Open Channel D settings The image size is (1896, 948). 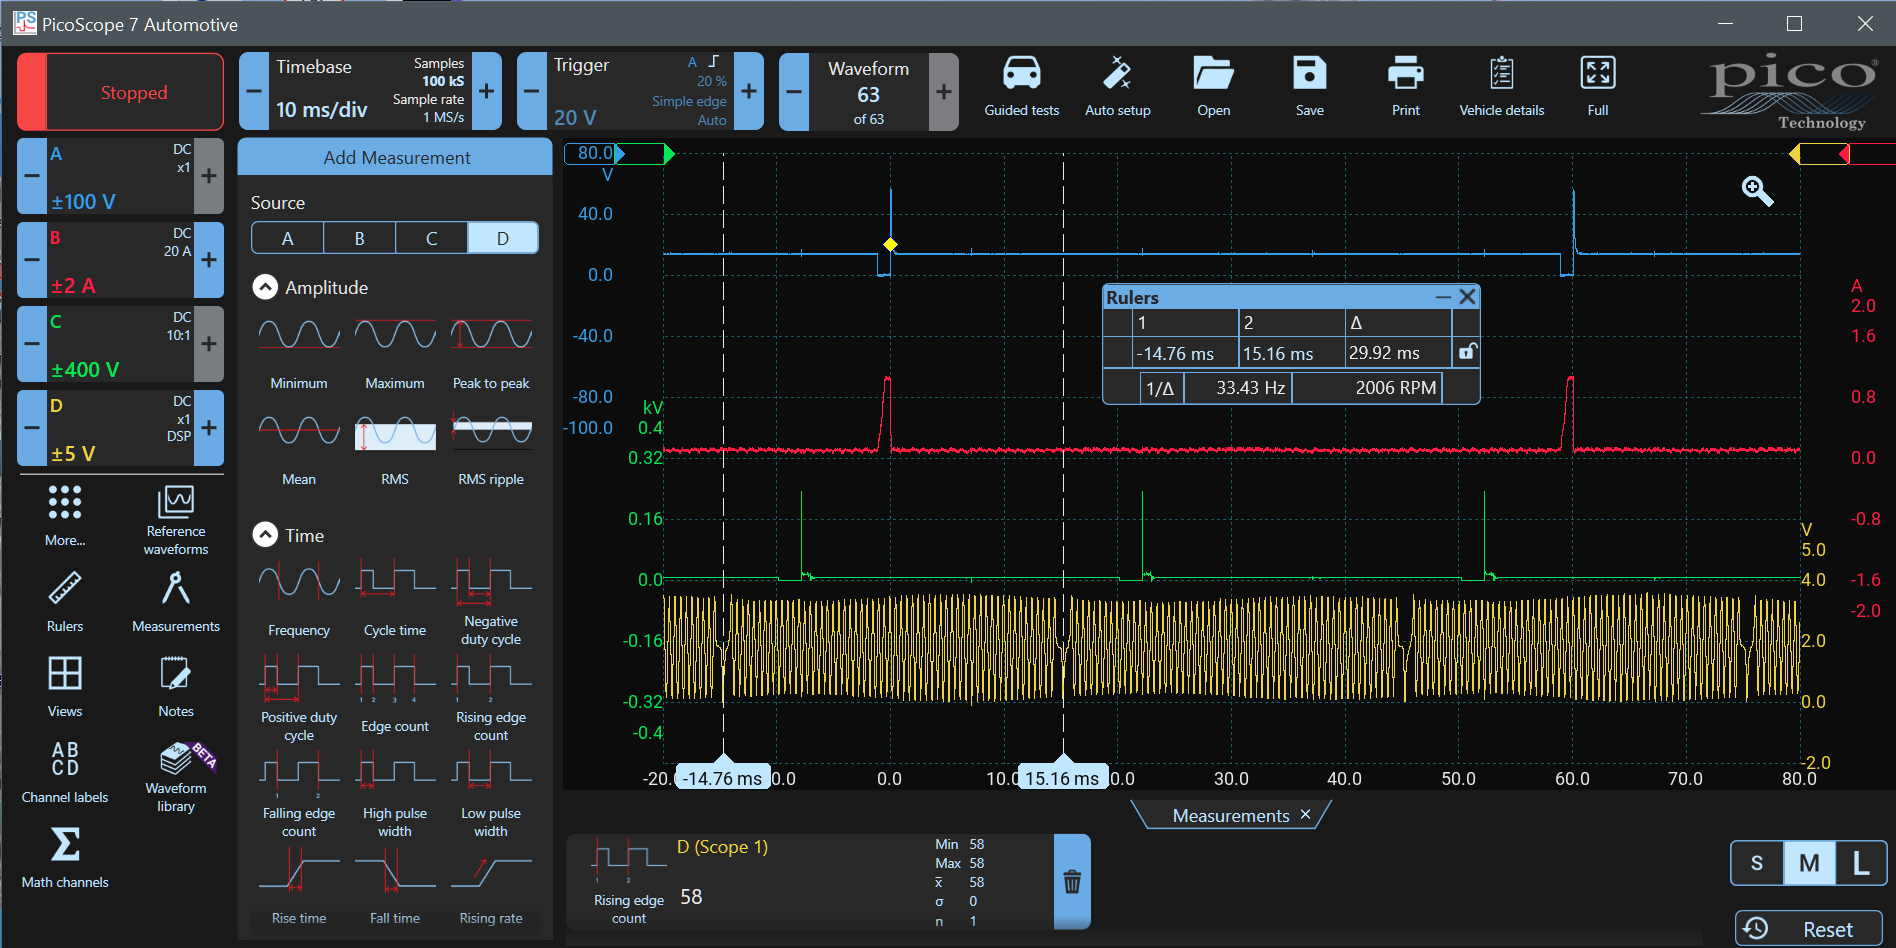click(120, 428)
